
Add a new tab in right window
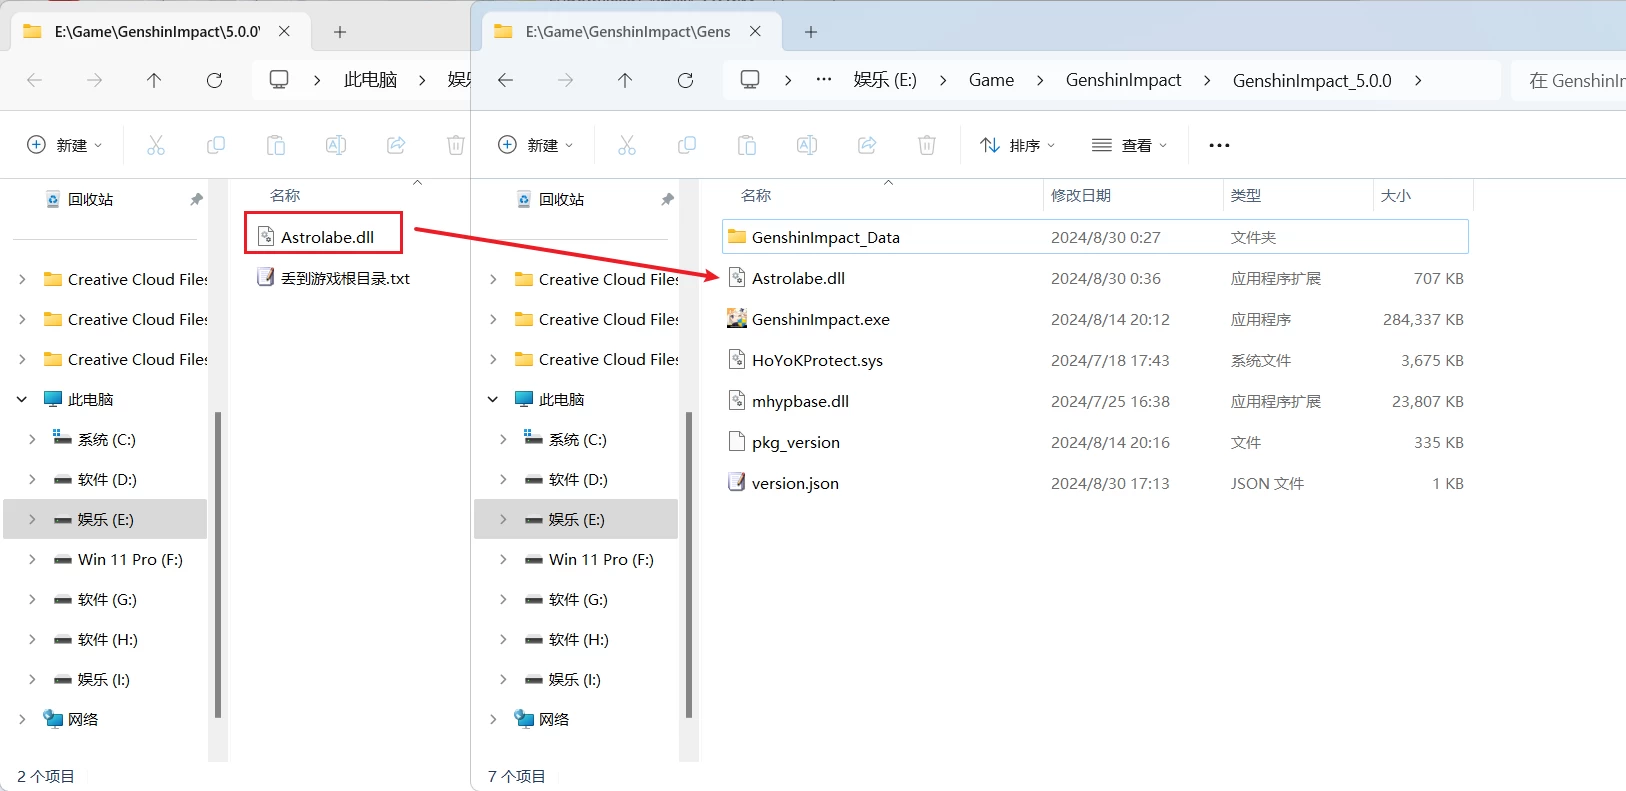coord(811,32)
